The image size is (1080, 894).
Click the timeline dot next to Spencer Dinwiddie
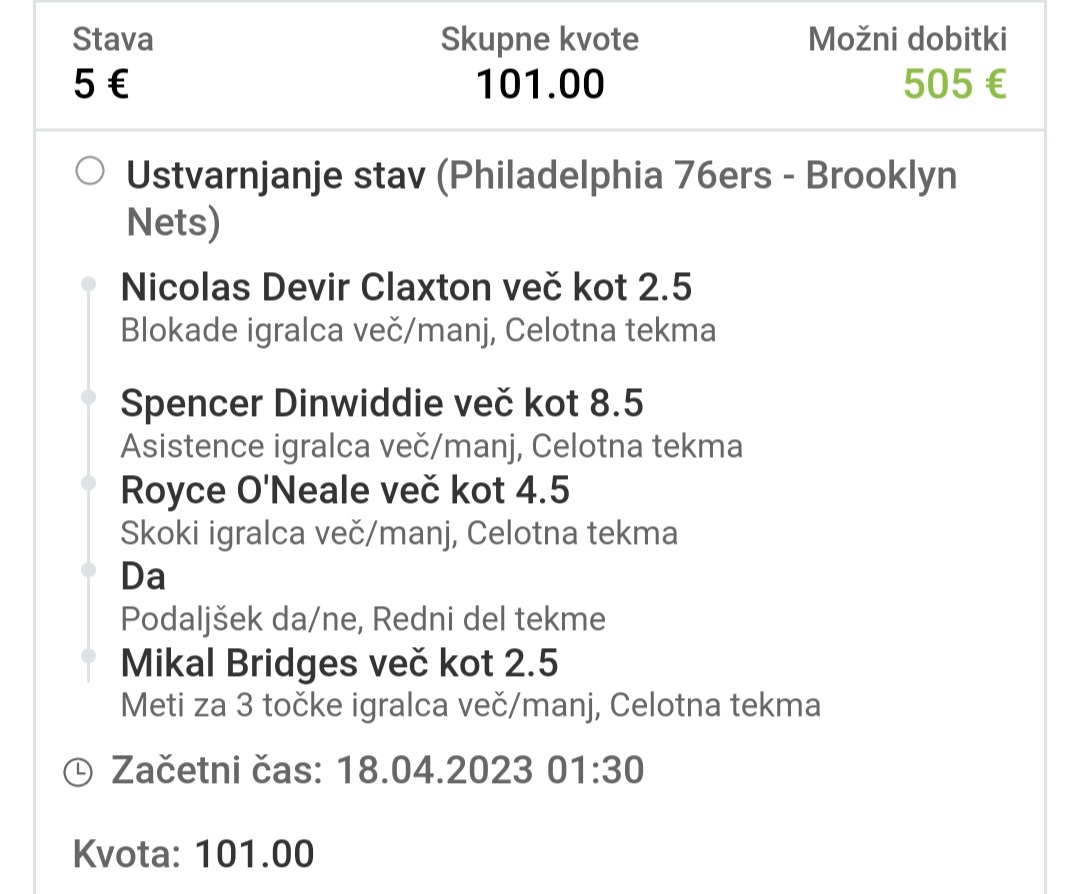(x=88, y=397)
